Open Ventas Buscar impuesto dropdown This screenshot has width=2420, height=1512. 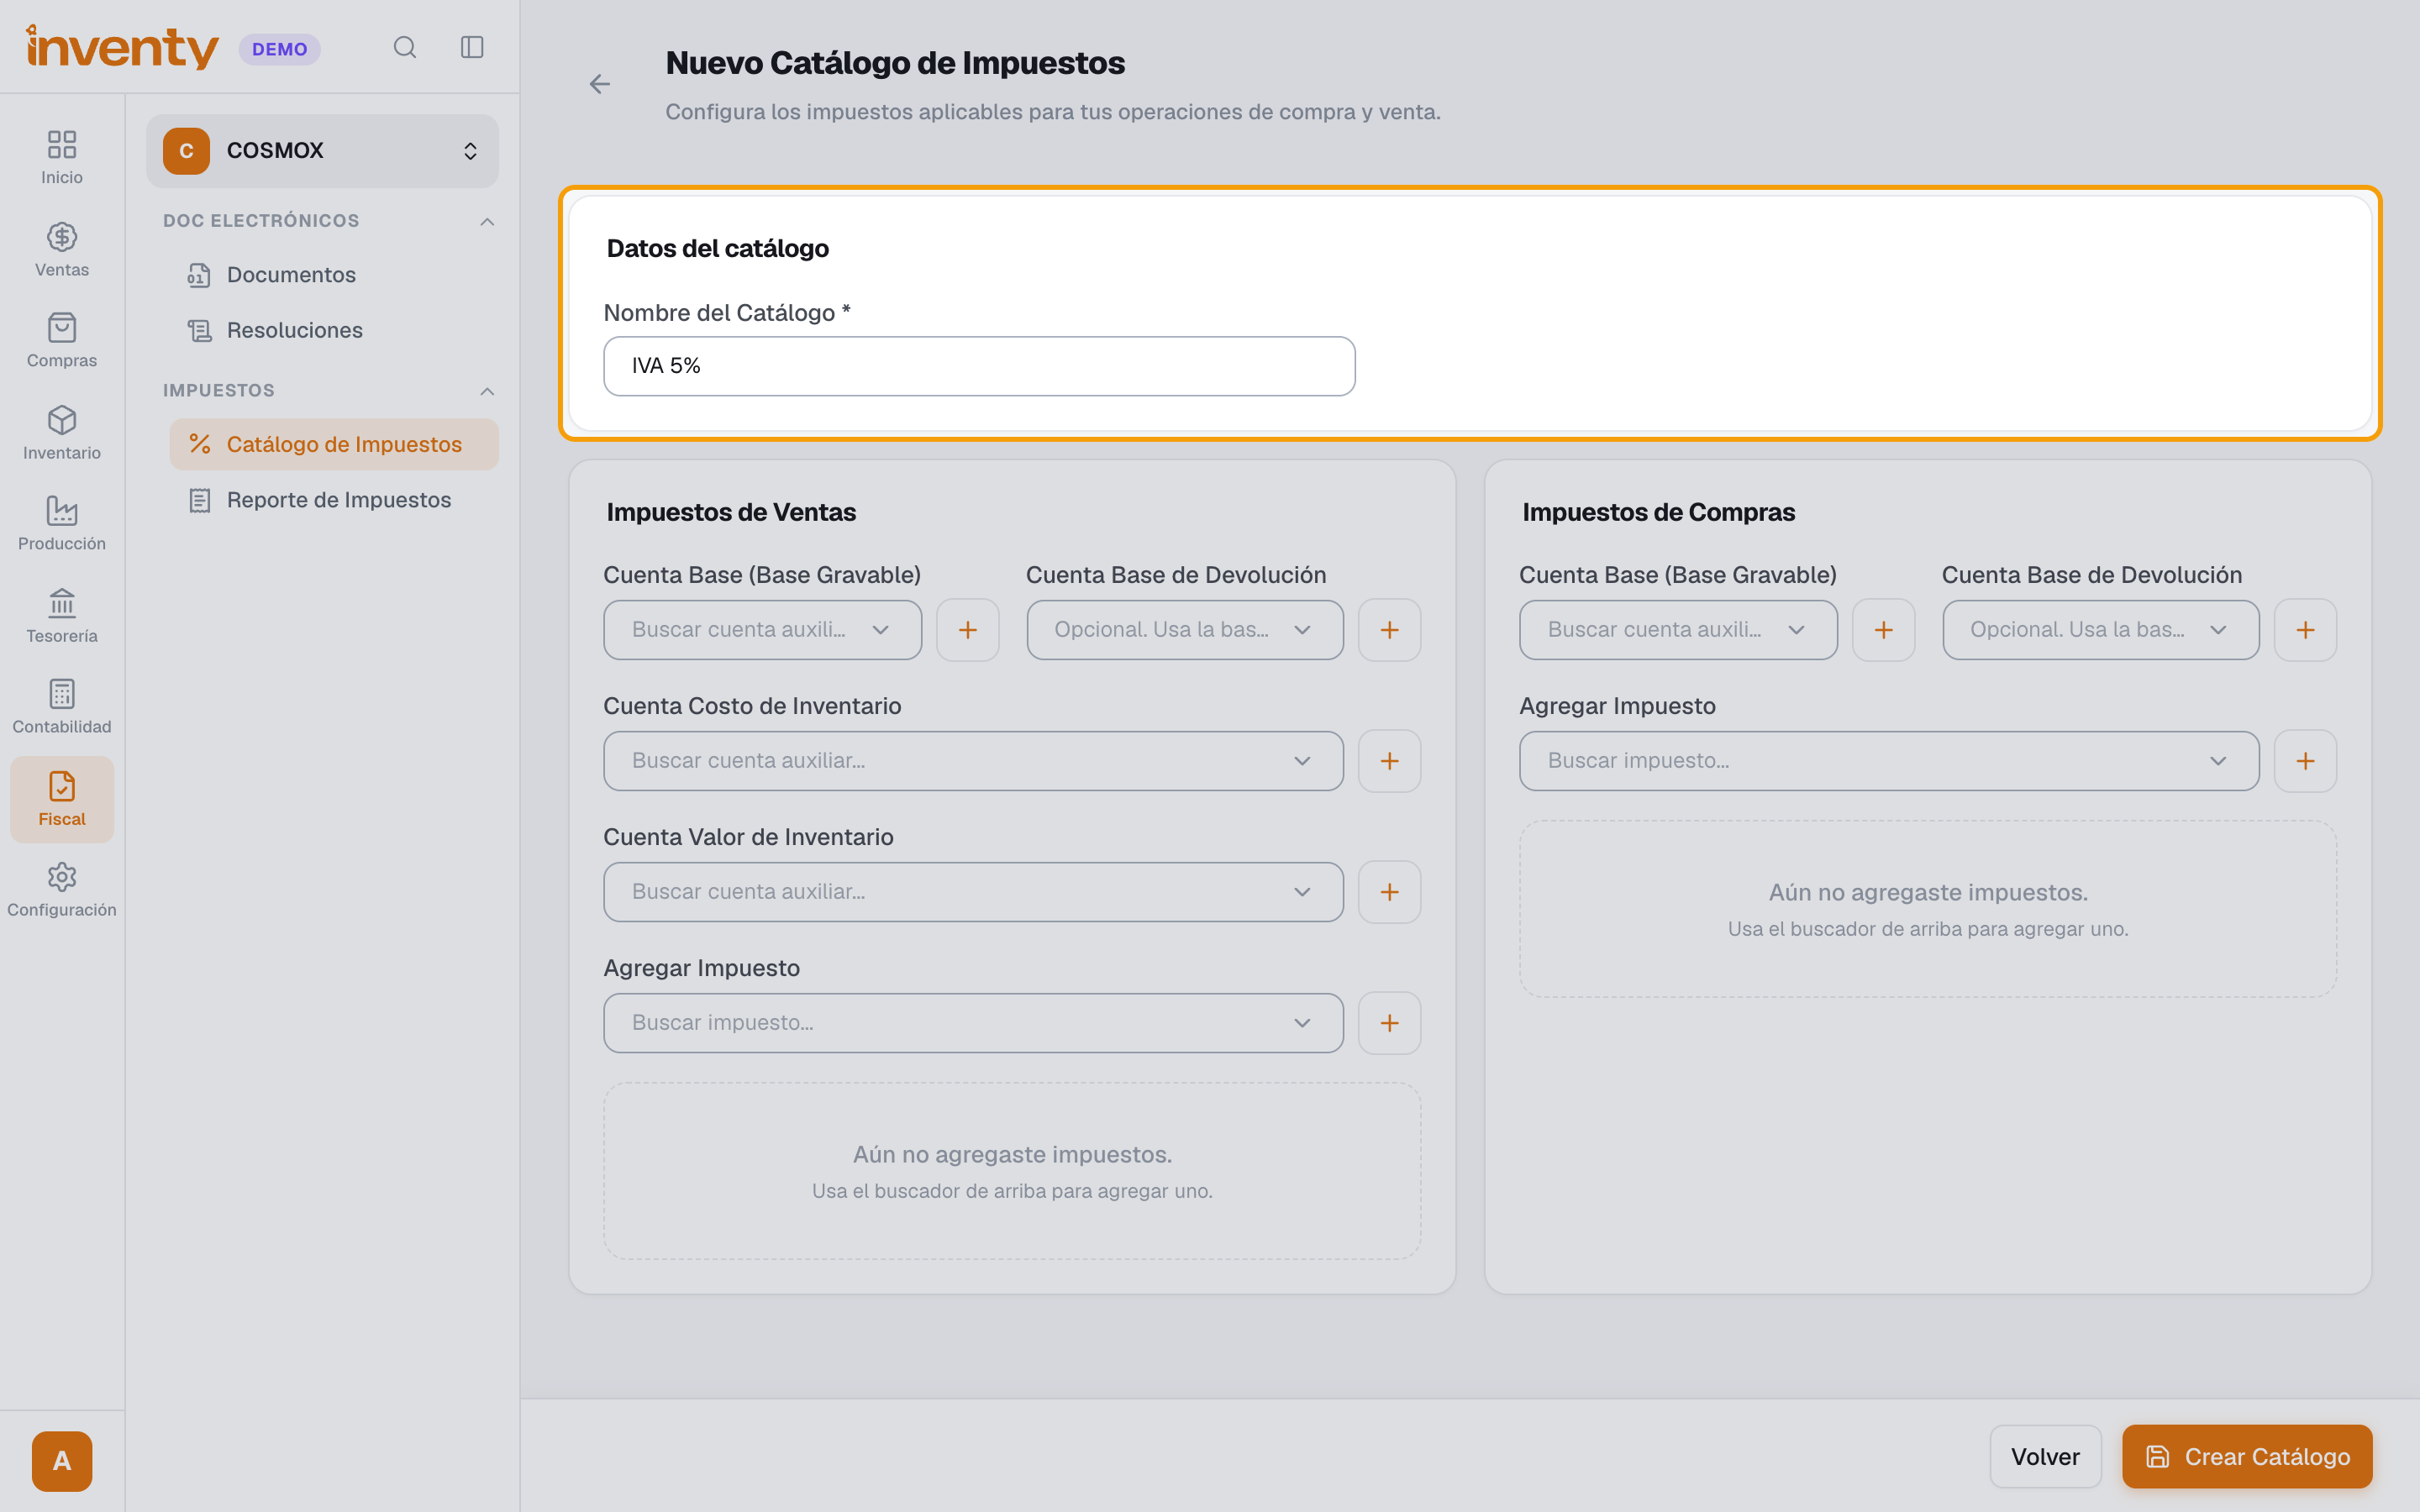coord(973,1023)
